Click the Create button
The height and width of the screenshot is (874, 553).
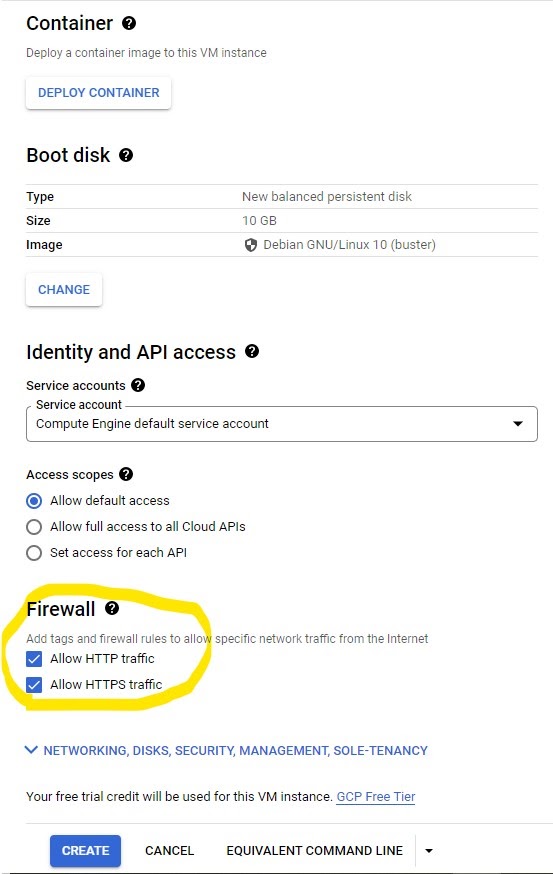tap(85, 851)
